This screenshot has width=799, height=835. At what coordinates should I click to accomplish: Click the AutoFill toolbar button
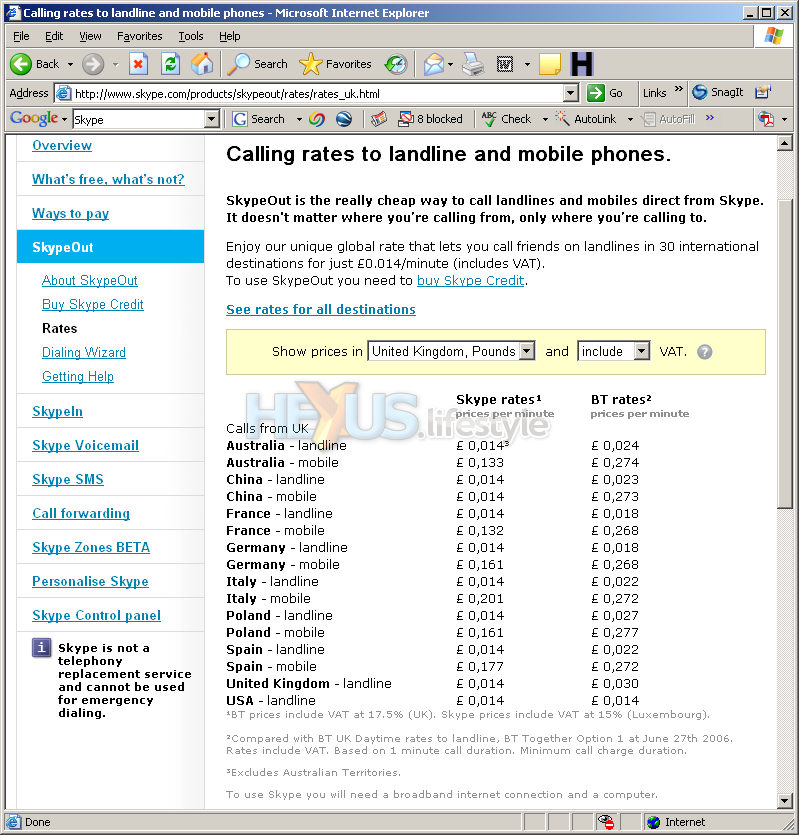coord(668,119)
